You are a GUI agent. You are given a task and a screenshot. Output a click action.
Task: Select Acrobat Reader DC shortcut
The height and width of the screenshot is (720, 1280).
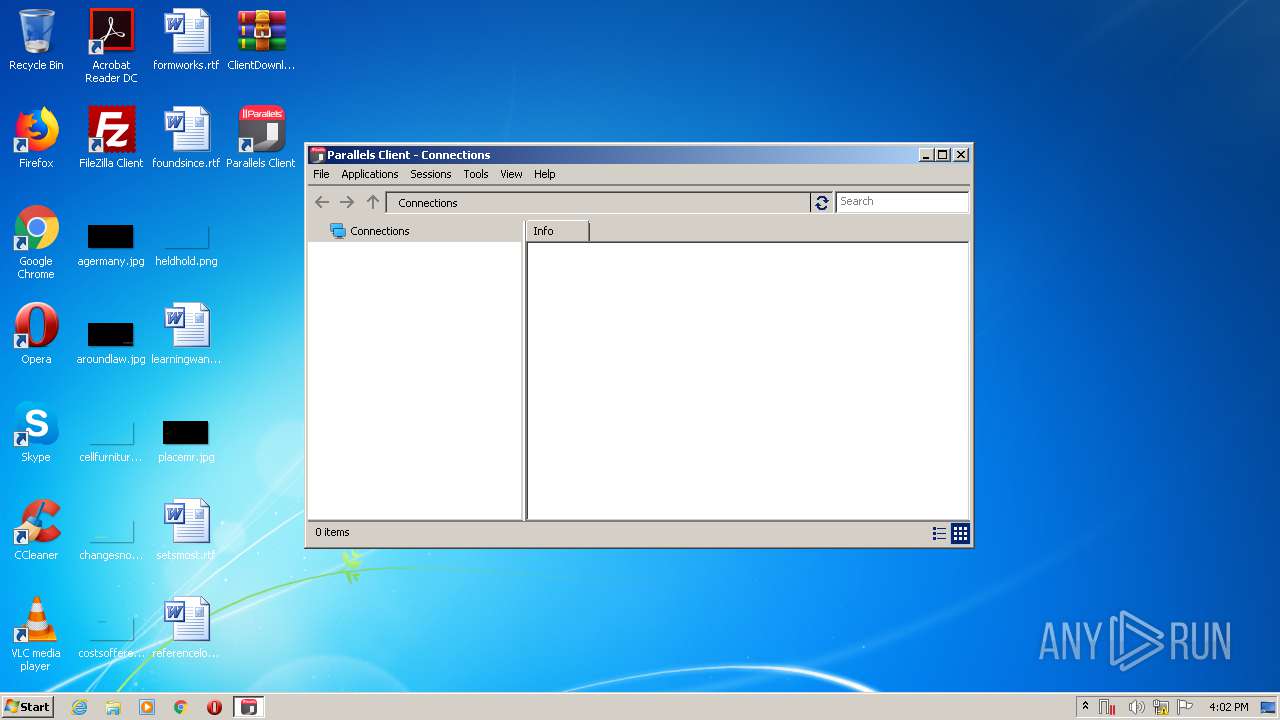tap(111, 47)
